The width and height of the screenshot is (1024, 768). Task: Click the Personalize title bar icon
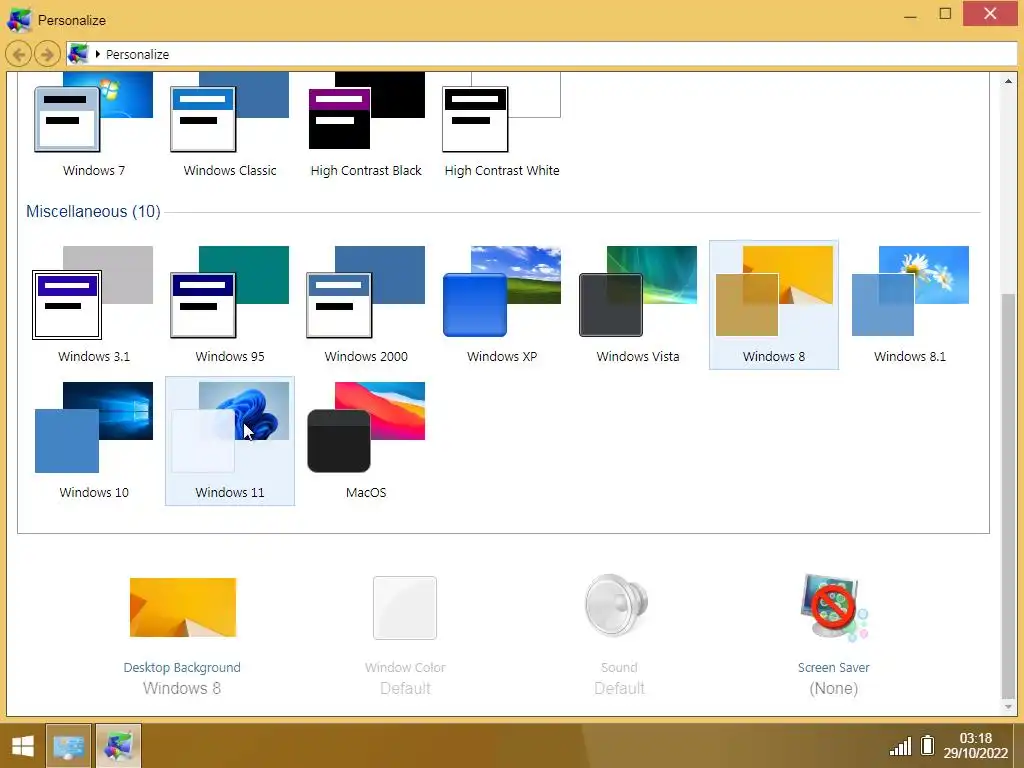[x=19, y=20]
